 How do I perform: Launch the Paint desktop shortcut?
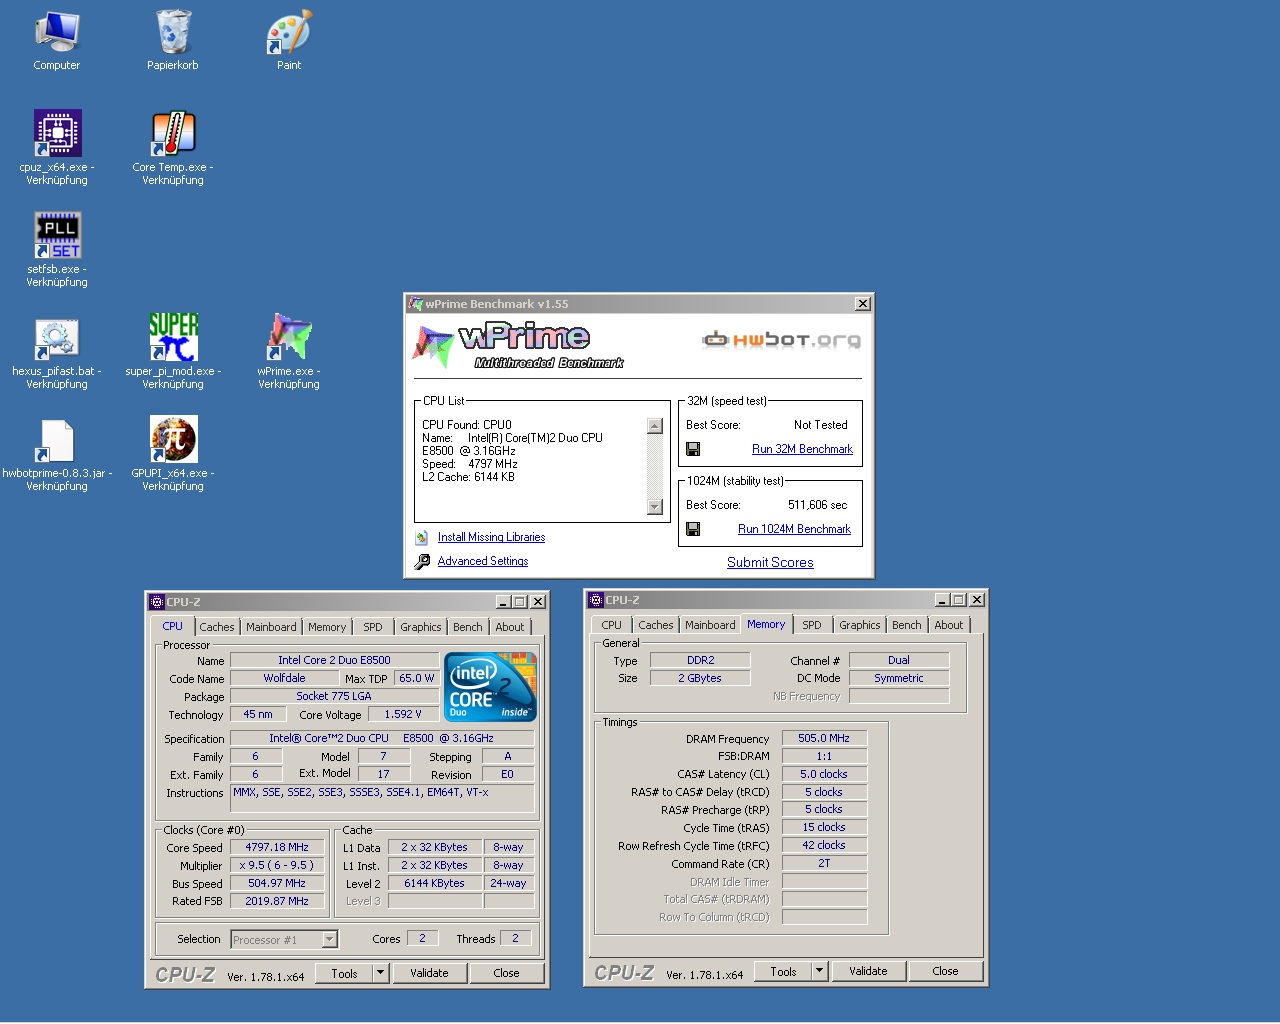coord(289,32)
